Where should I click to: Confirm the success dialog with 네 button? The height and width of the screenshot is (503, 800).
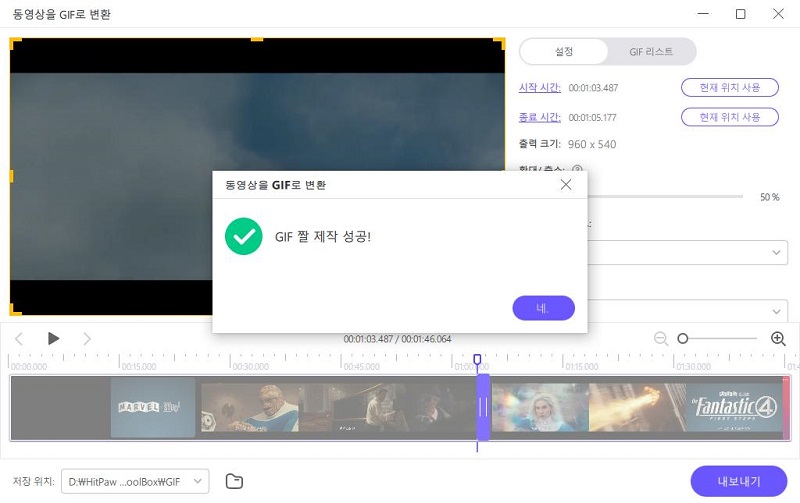pos(543,308)
